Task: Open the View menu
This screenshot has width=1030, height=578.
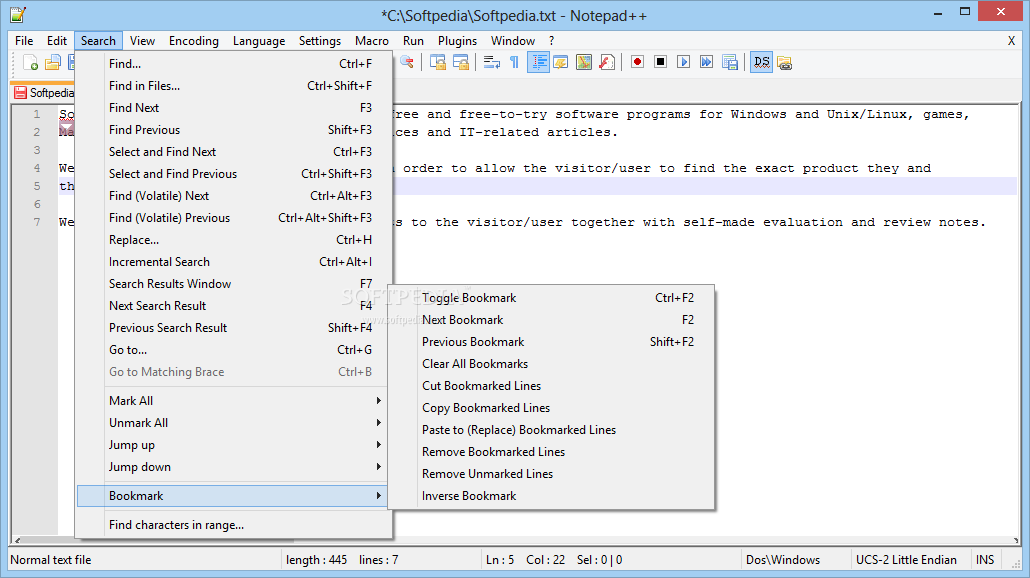Action: (142, 41)
